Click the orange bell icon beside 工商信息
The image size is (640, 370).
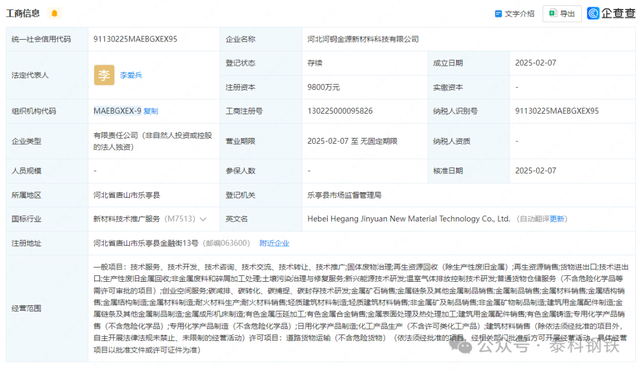point(54,13)
